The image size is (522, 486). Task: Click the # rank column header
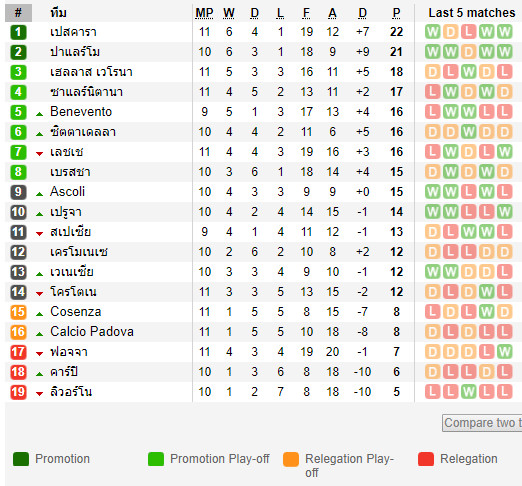18,13
